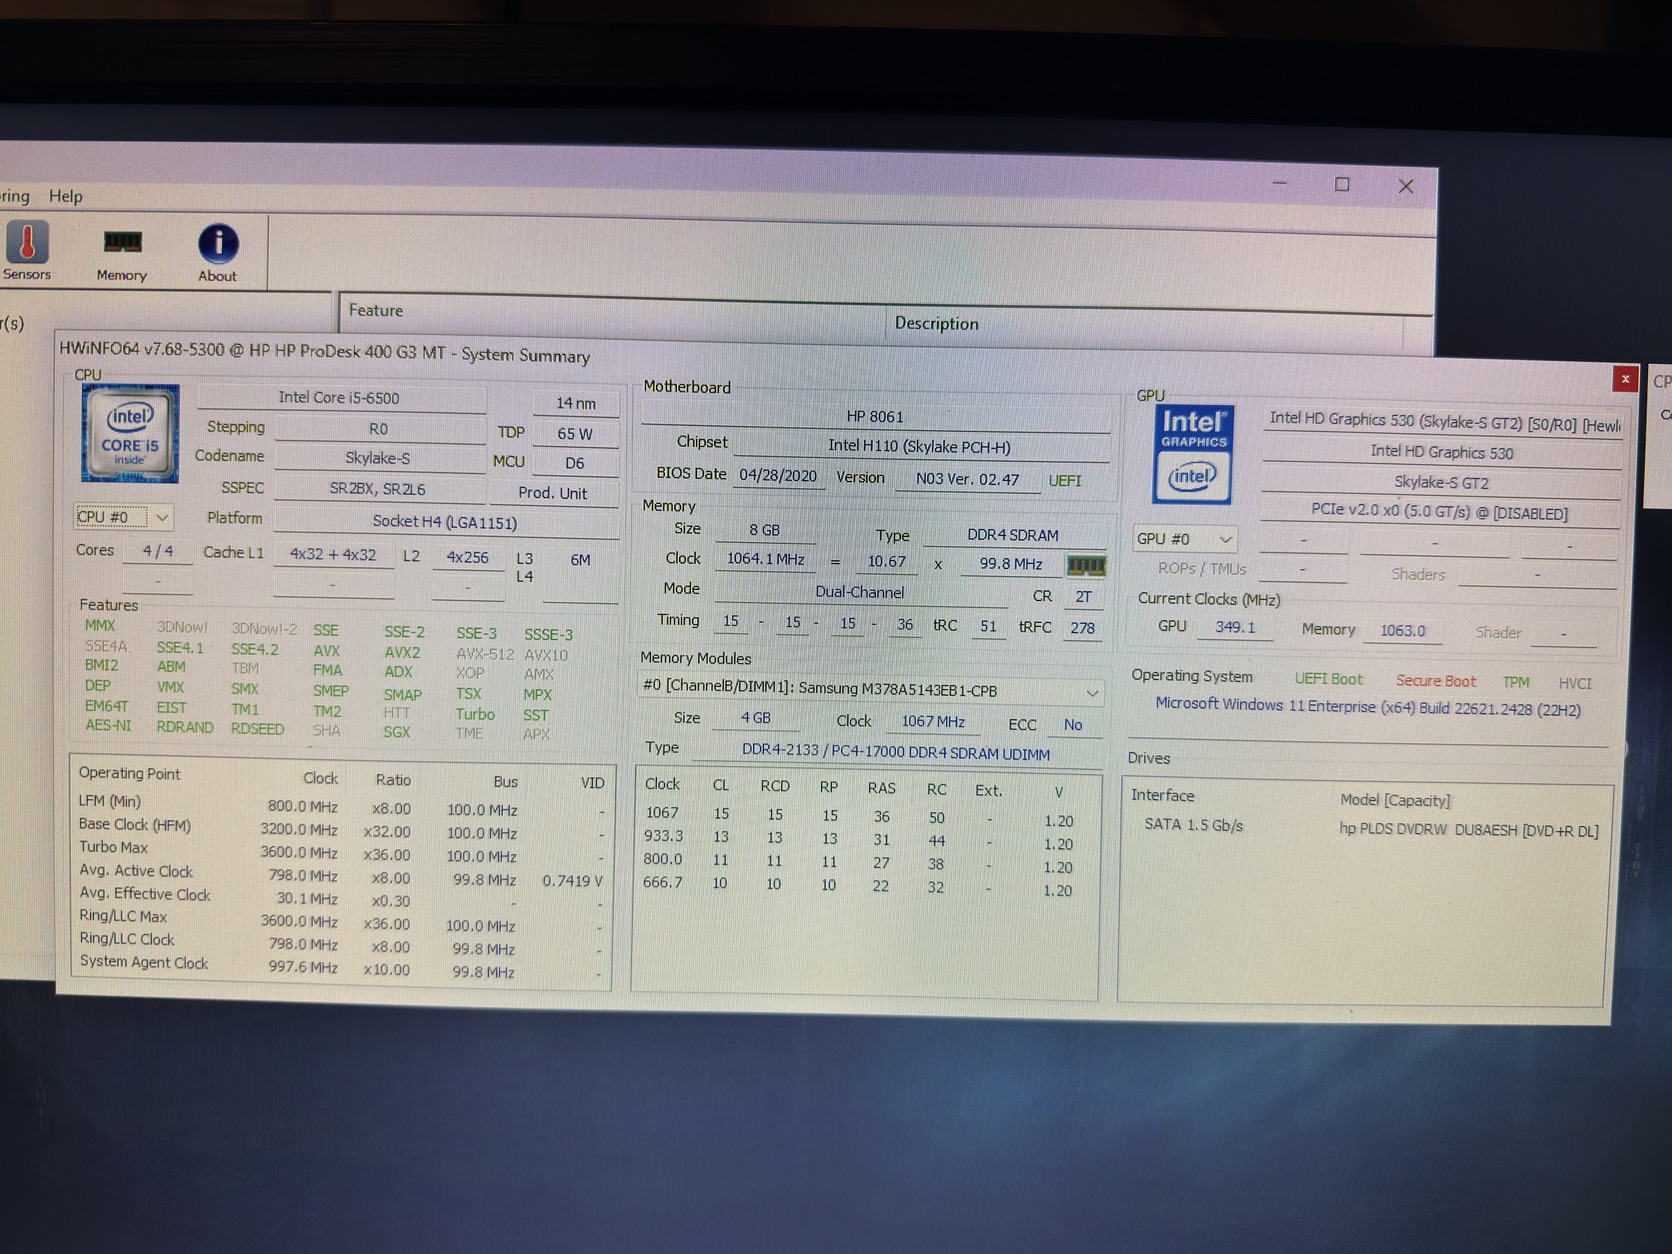Click the 14 nm process value

click(x=575, y=403)
